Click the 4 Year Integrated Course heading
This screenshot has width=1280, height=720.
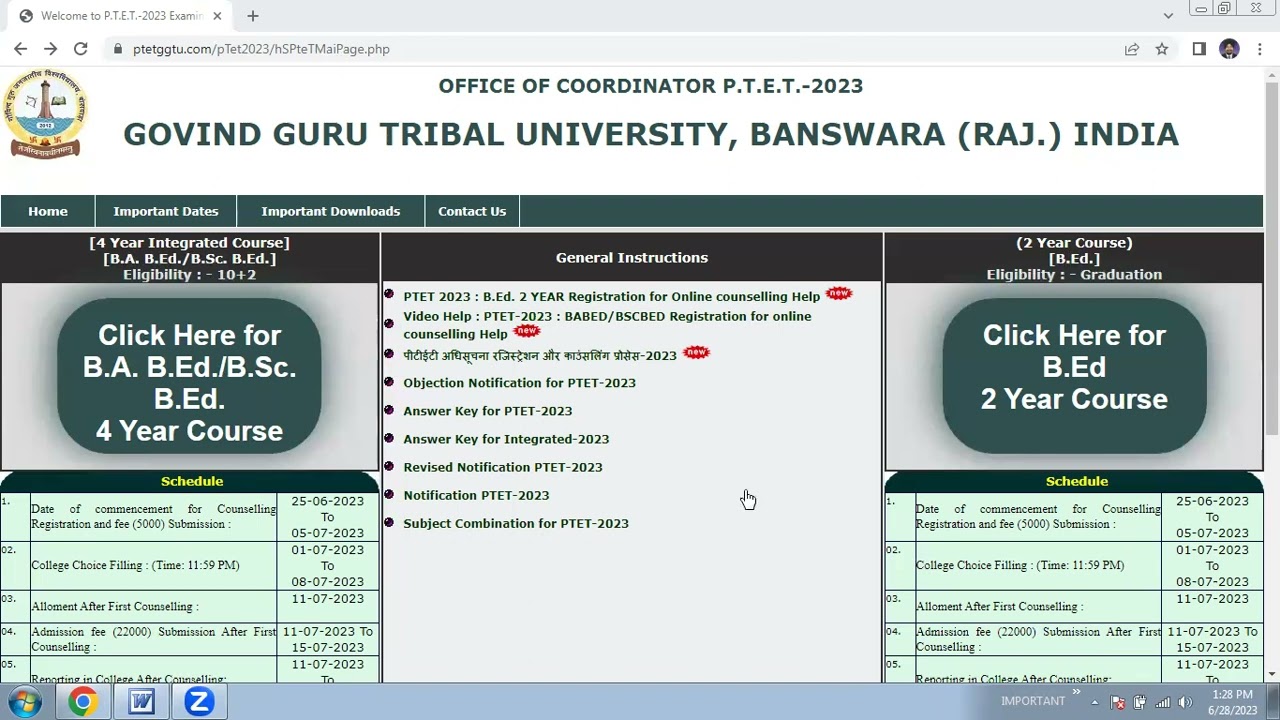(x=189, y=258)
